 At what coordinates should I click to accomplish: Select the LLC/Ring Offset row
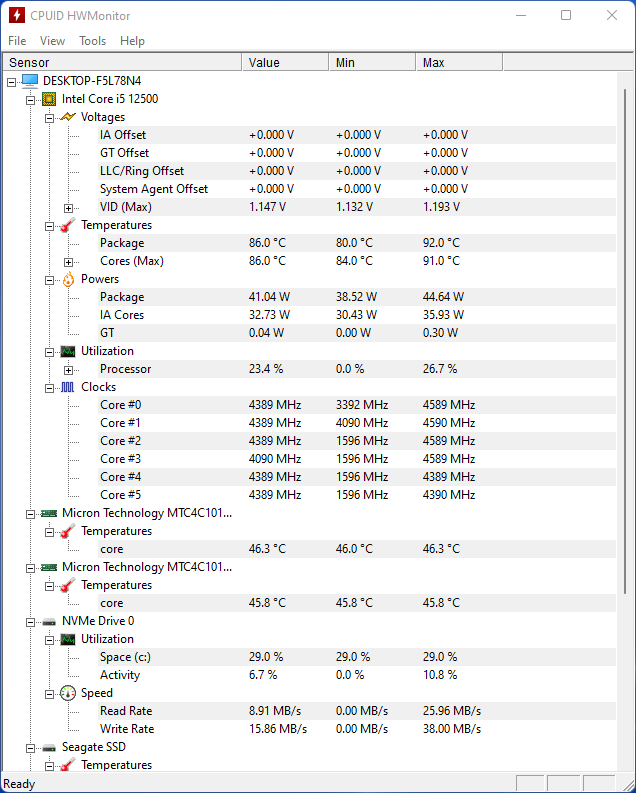coord(357,171)
